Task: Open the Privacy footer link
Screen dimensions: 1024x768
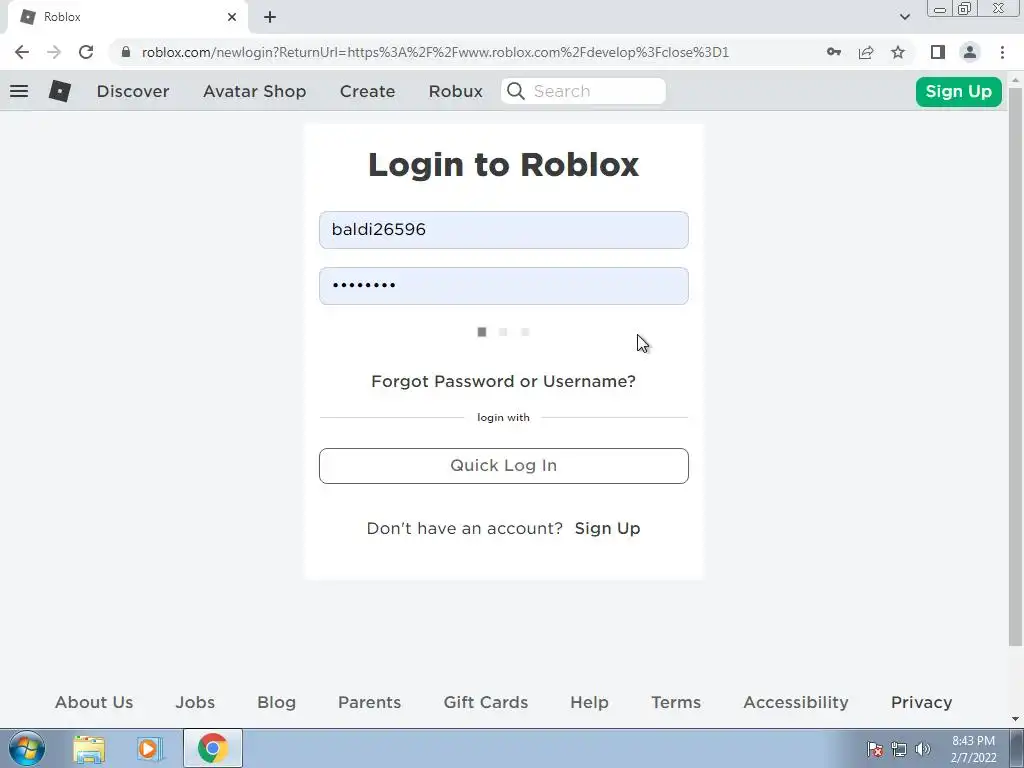Action: click(x=921, y=702)
